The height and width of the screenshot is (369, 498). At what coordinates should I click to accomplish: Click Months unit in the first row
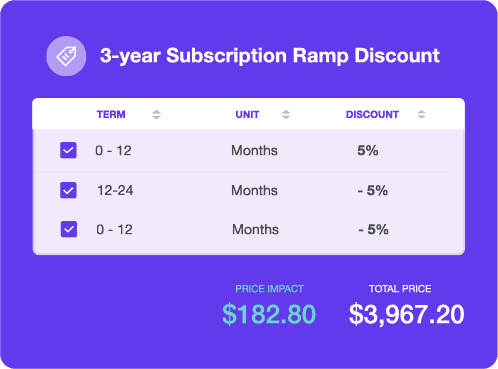pos(254,150)
